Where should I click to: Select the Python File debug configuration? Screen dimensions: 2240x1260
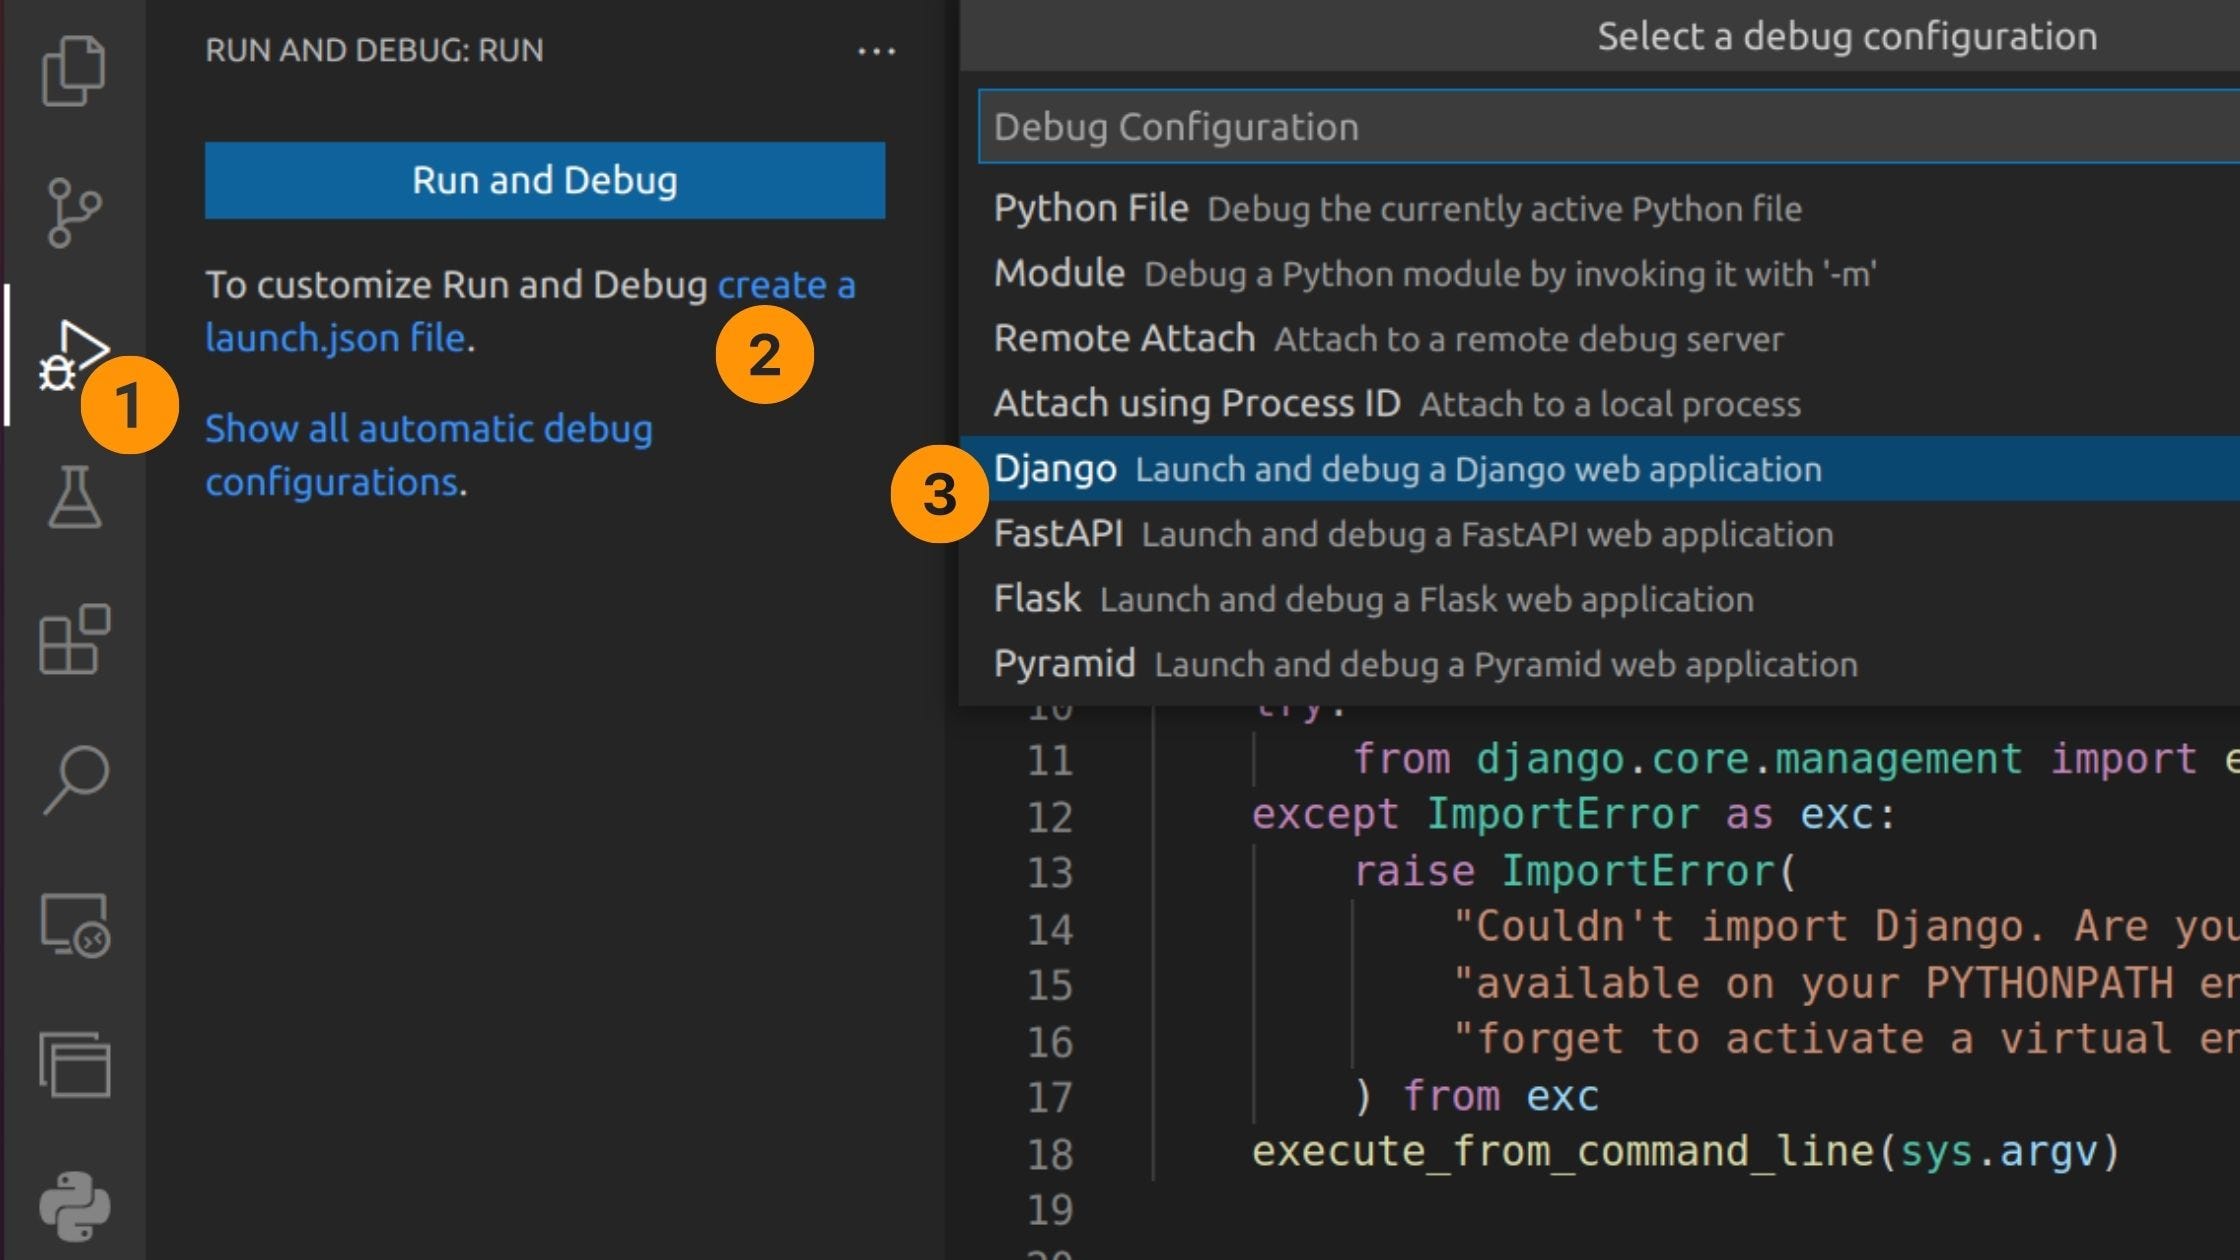point(1092,209)
